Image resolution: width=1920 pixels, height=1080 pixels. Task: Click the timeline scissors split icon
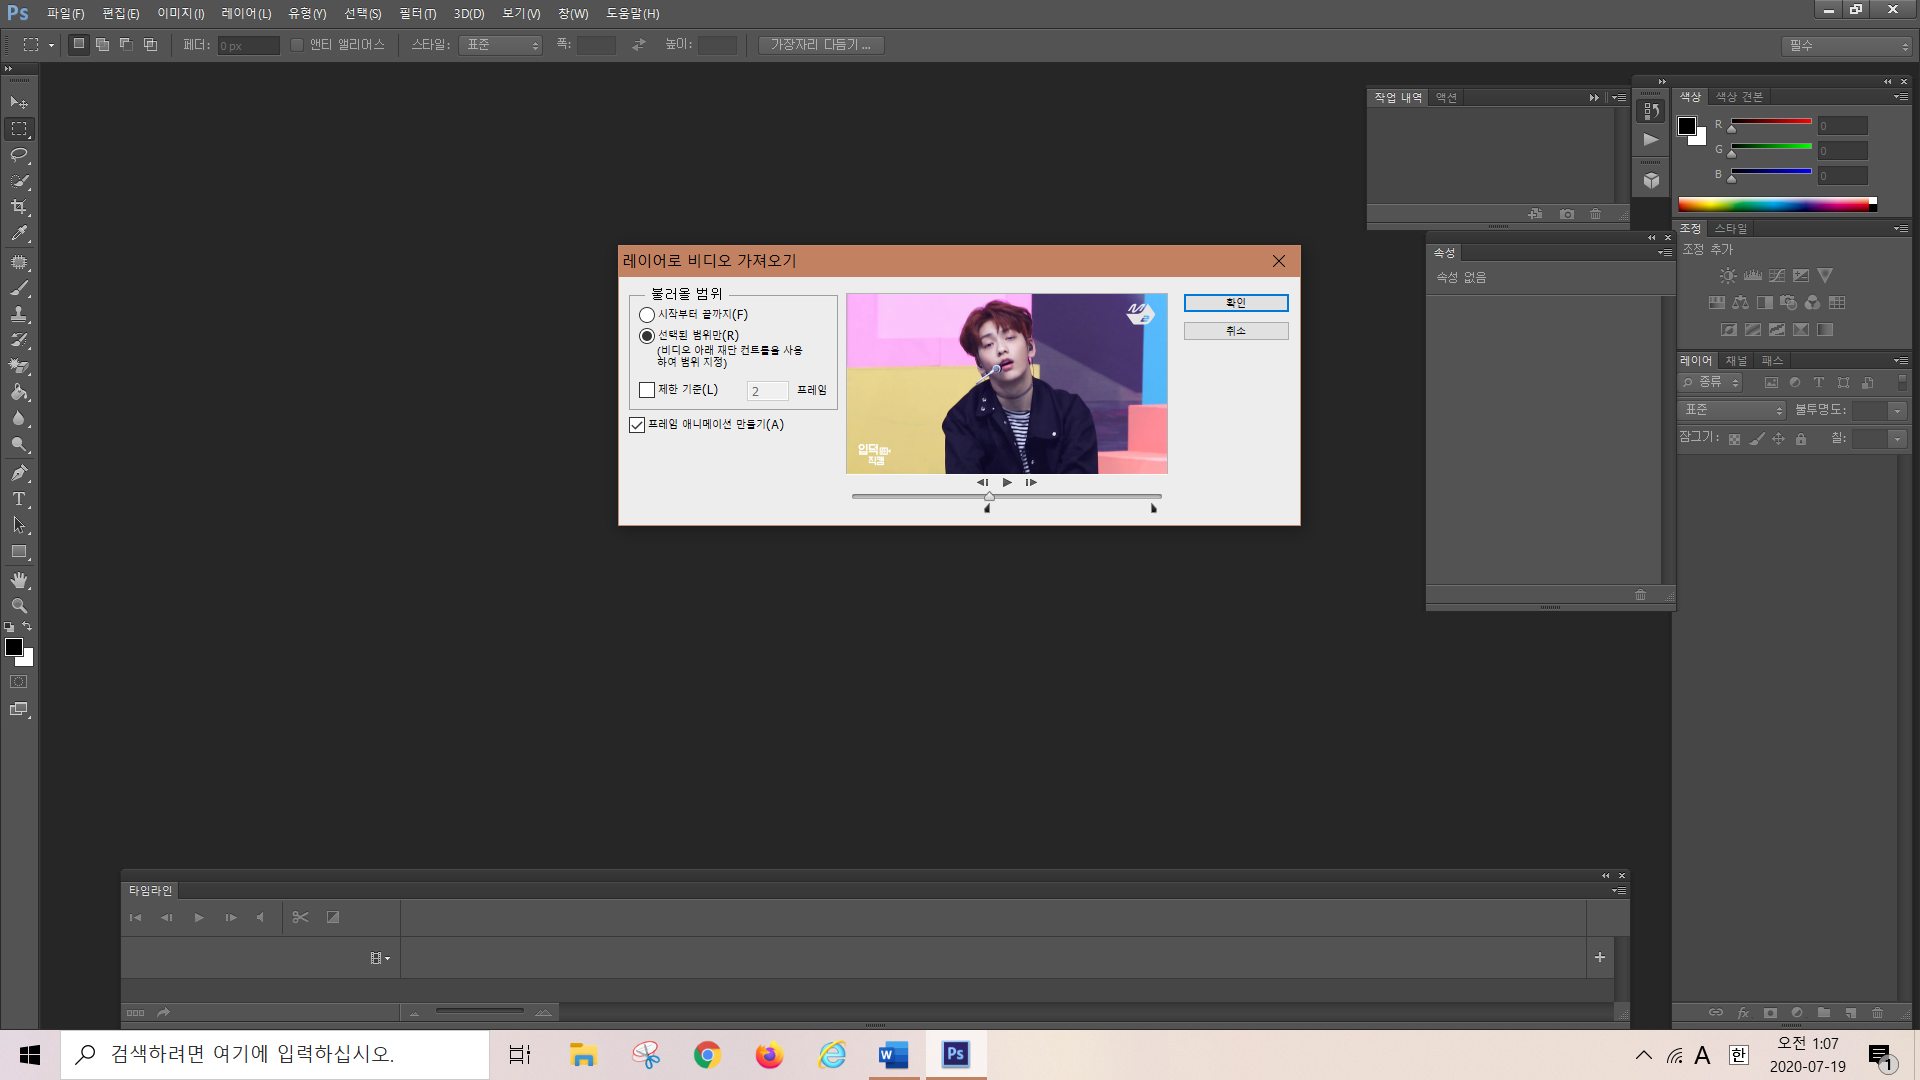tap(300, 917)
